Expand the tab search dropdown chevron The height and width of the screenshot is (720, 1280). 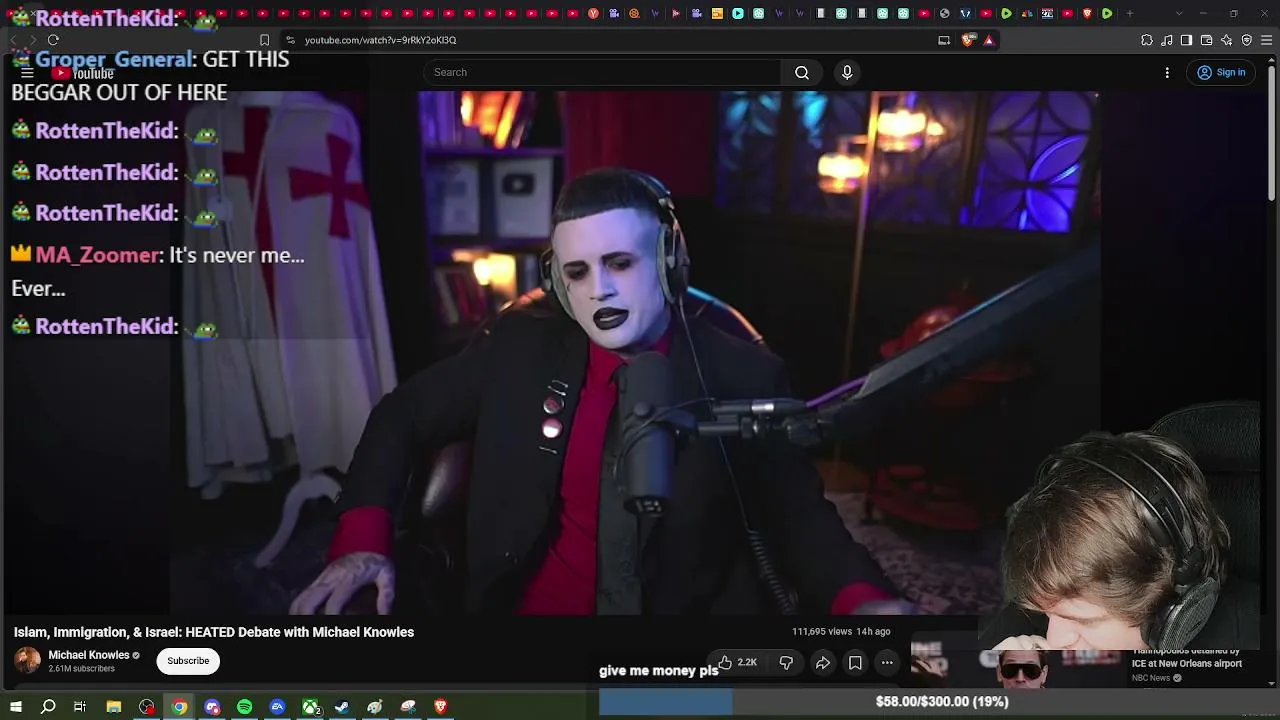[x=1179, y=13]
